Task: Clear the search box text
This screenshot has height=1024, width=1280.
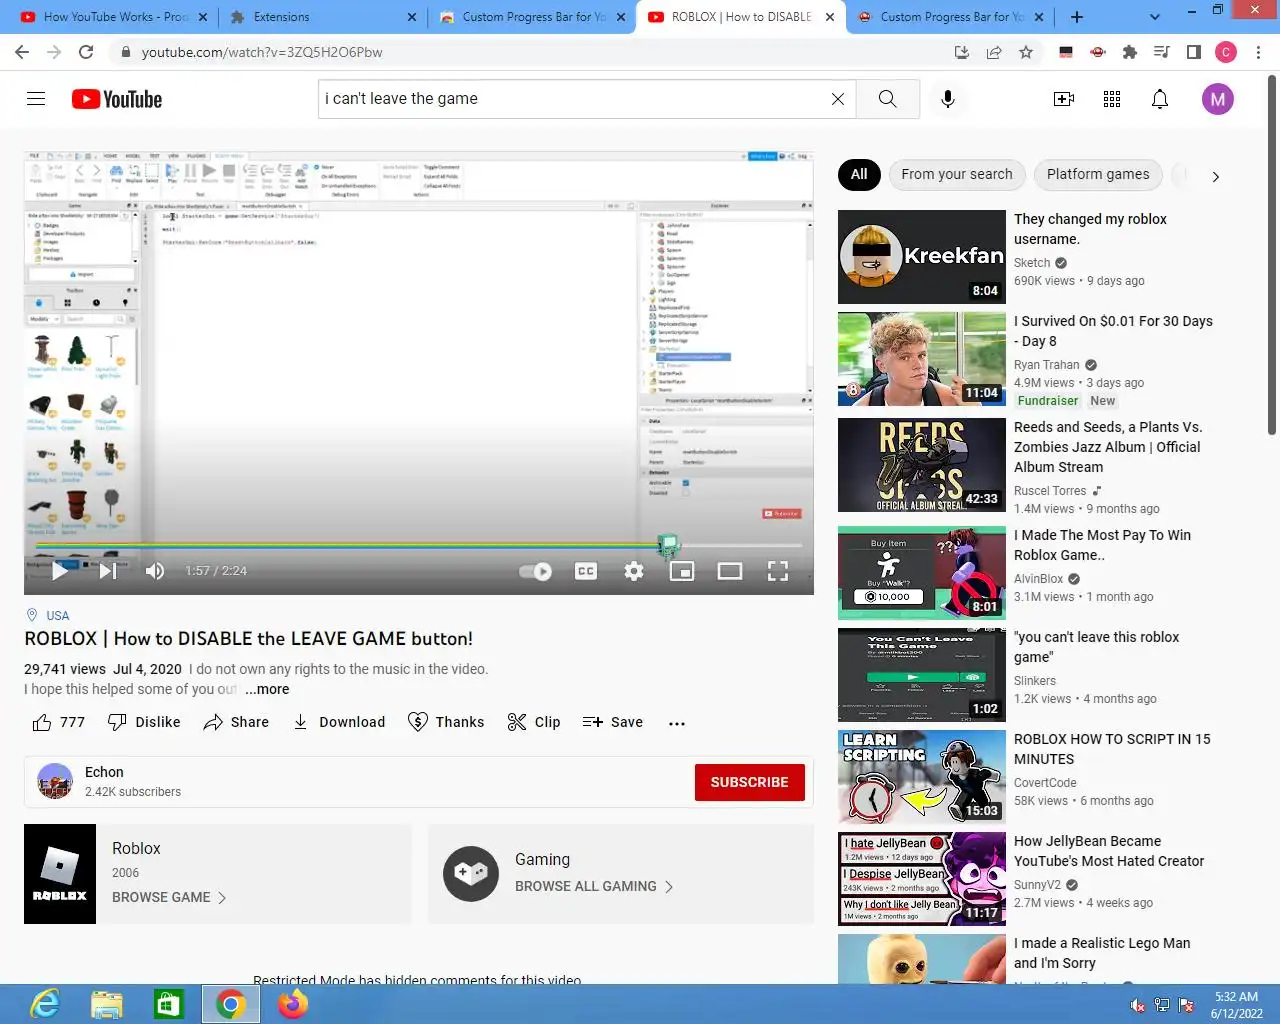Action: click(838, 99)
